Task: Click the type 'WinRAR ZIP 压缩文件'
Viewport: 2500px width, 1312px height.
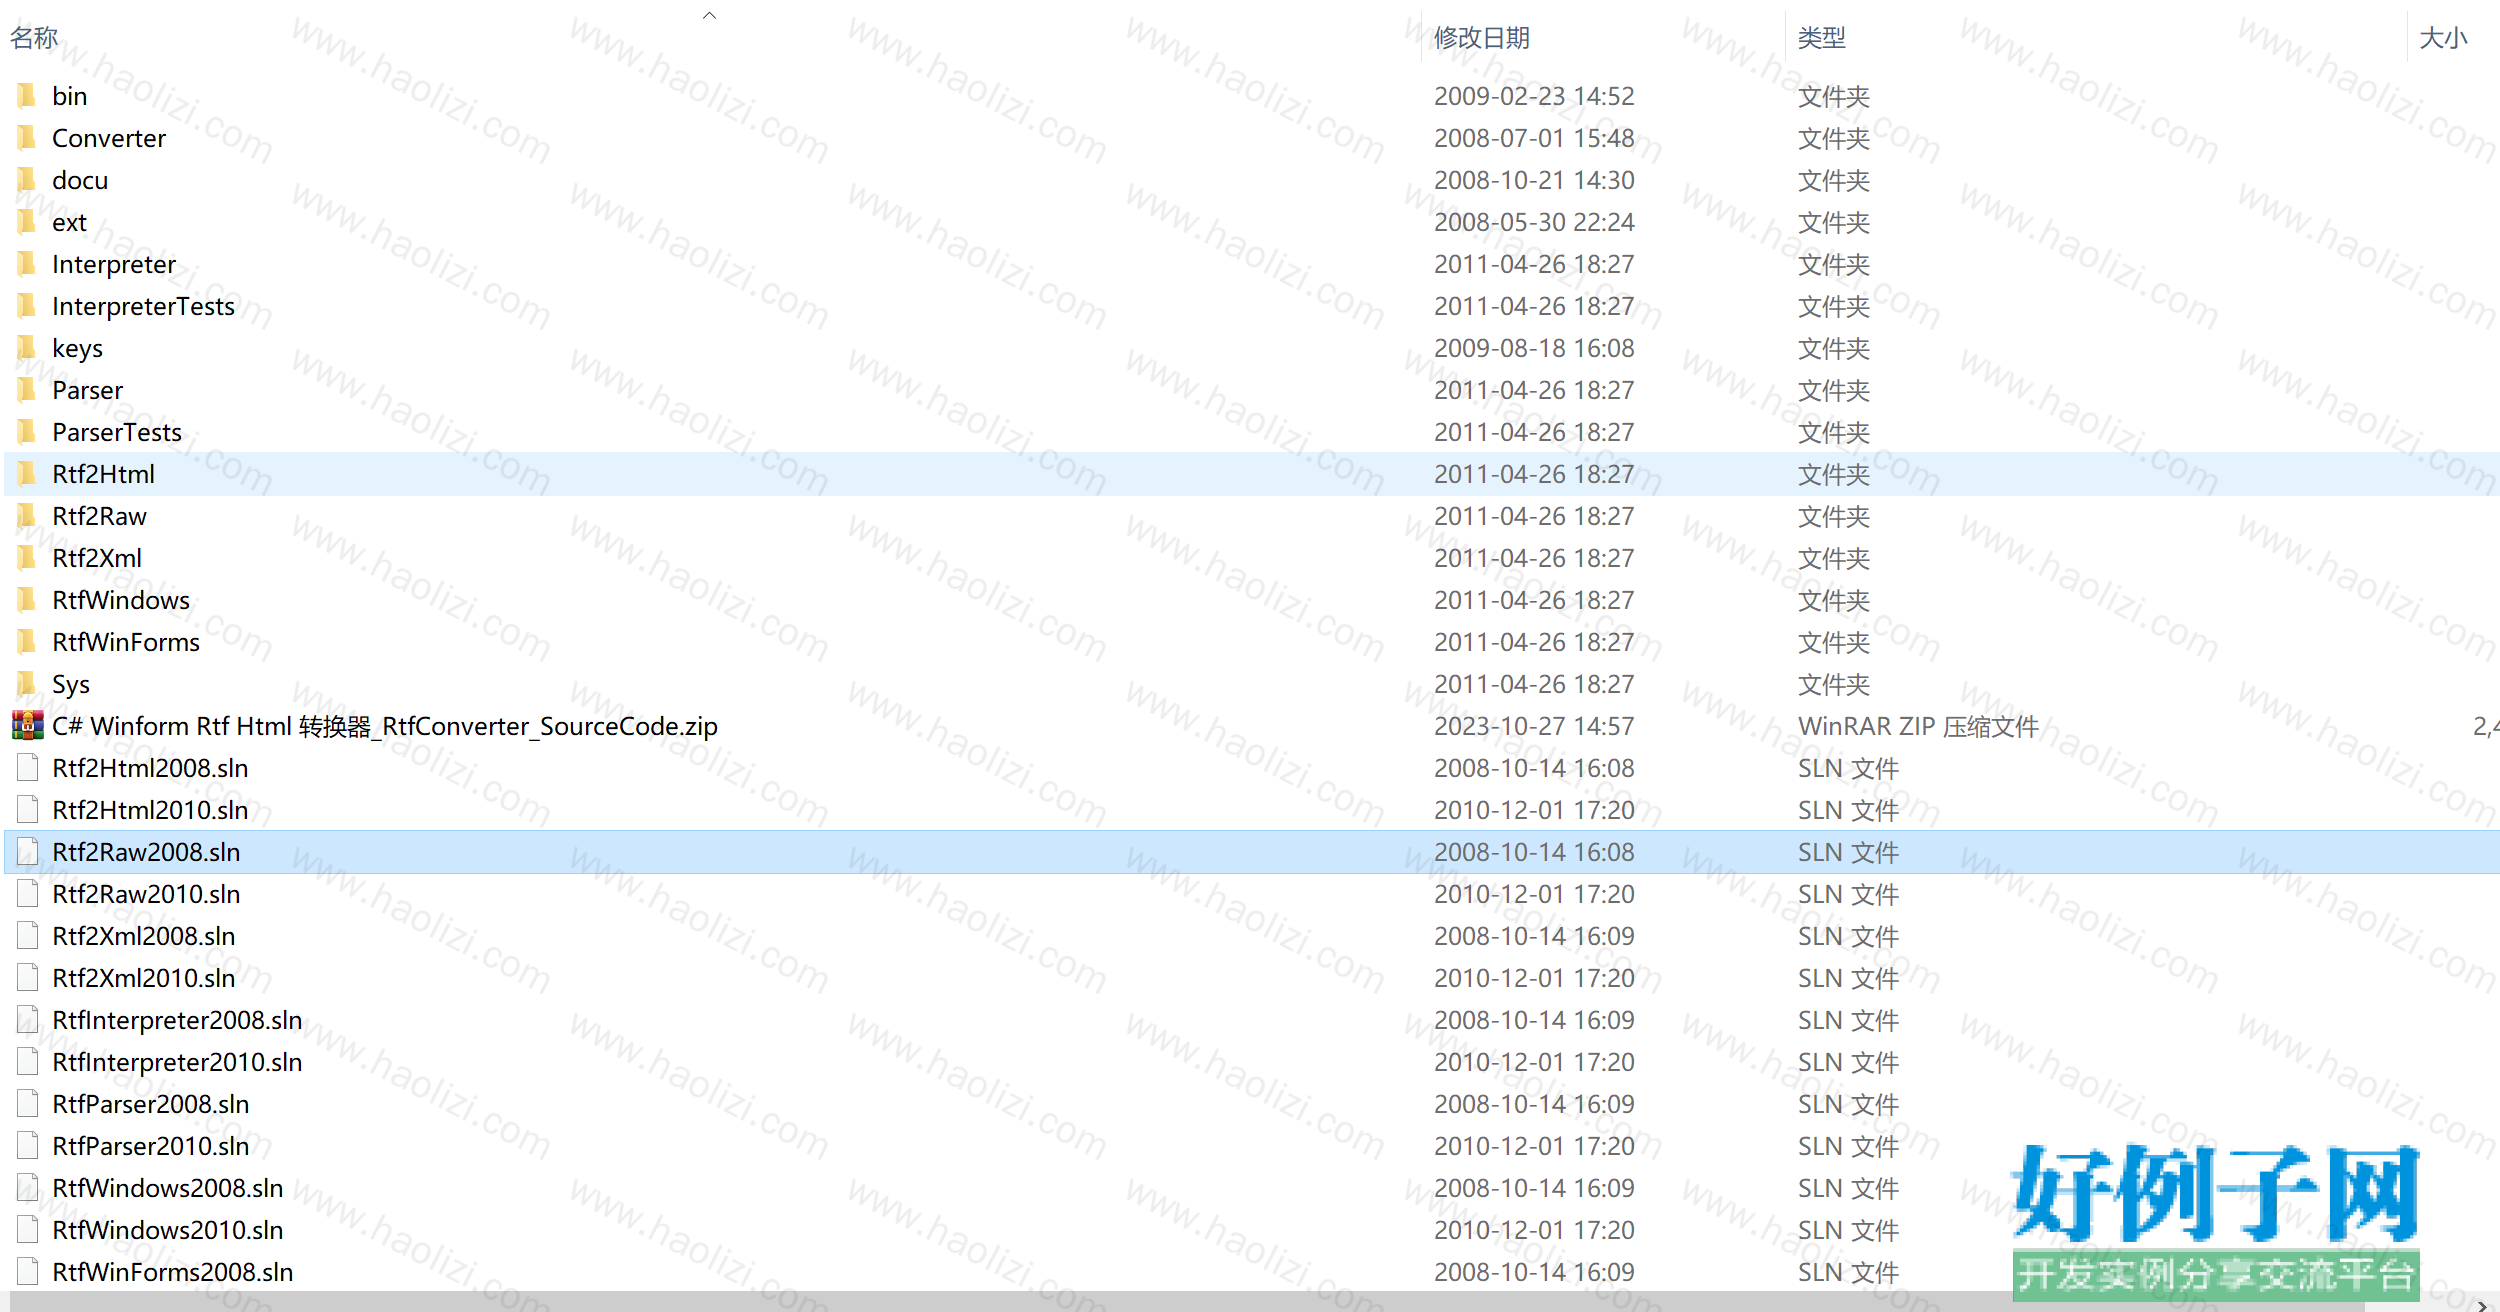Action: [x=1918, y=726]
